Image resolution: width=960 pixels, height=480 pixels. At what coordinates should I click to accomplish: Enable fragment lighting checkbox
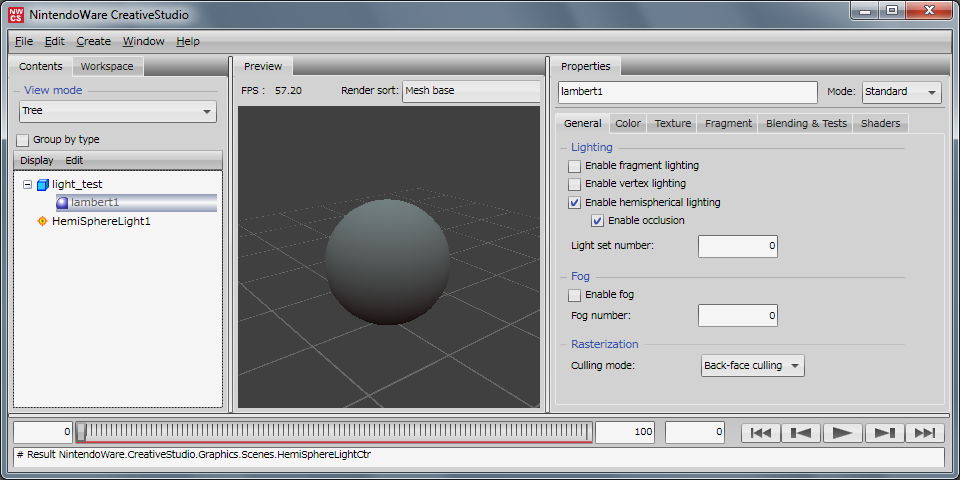(574, 166)
